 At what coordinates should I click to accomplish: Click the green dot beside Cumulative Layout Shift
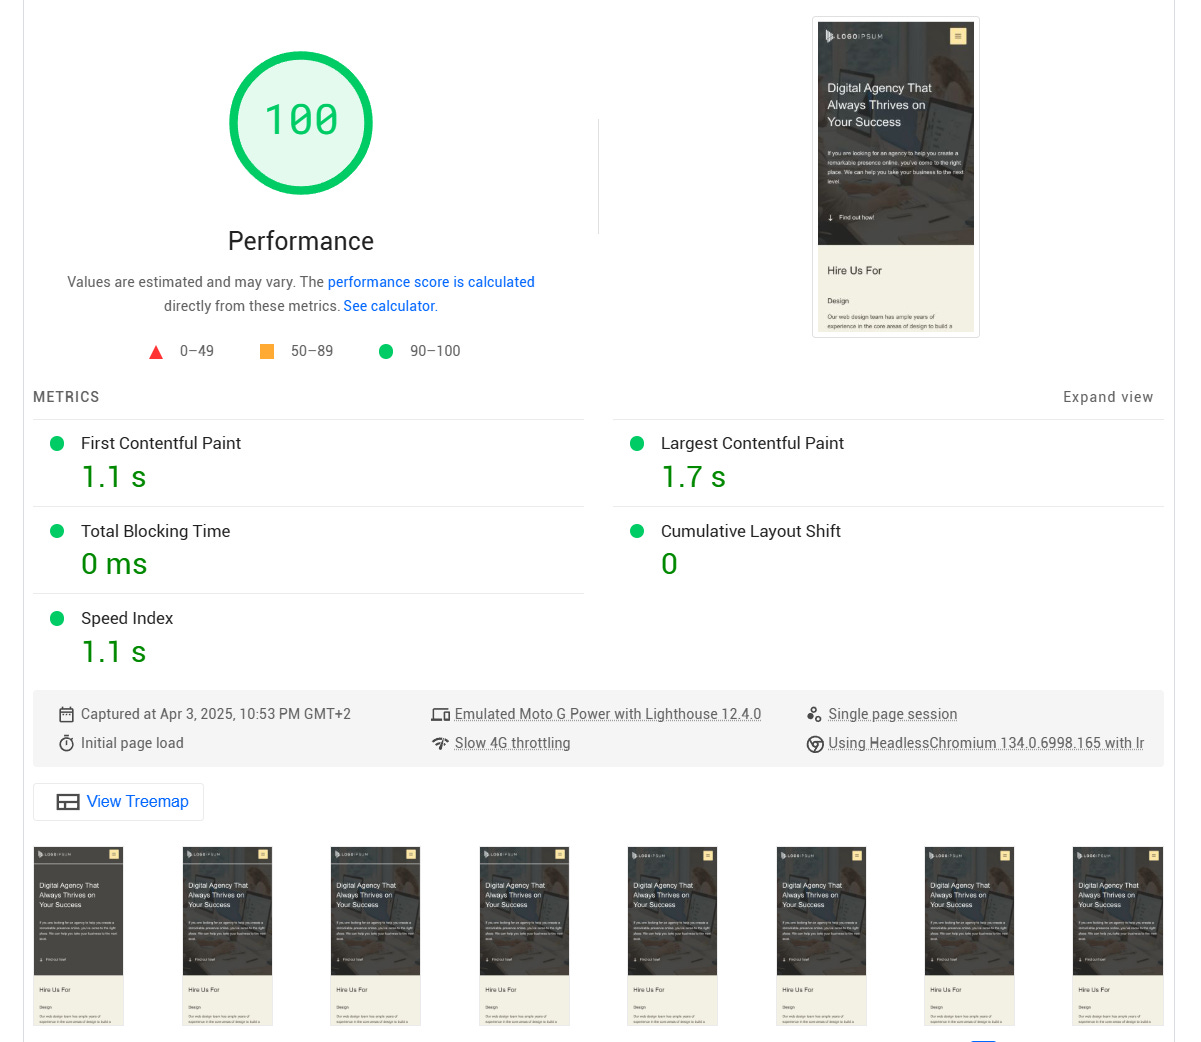(x=637, y=531)
